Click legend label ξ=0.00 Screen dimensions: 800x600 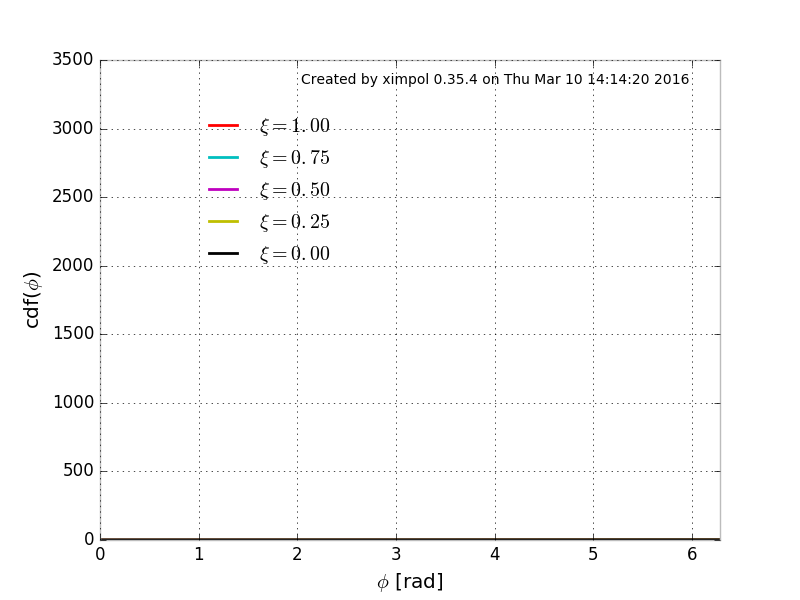tap(295, 254)
